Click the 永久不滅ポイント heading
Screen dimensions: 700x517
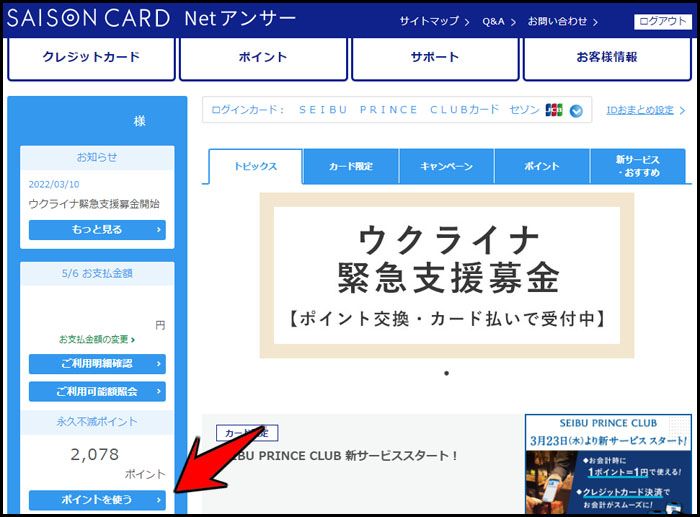pyautogui.click(x=96, y=421)
